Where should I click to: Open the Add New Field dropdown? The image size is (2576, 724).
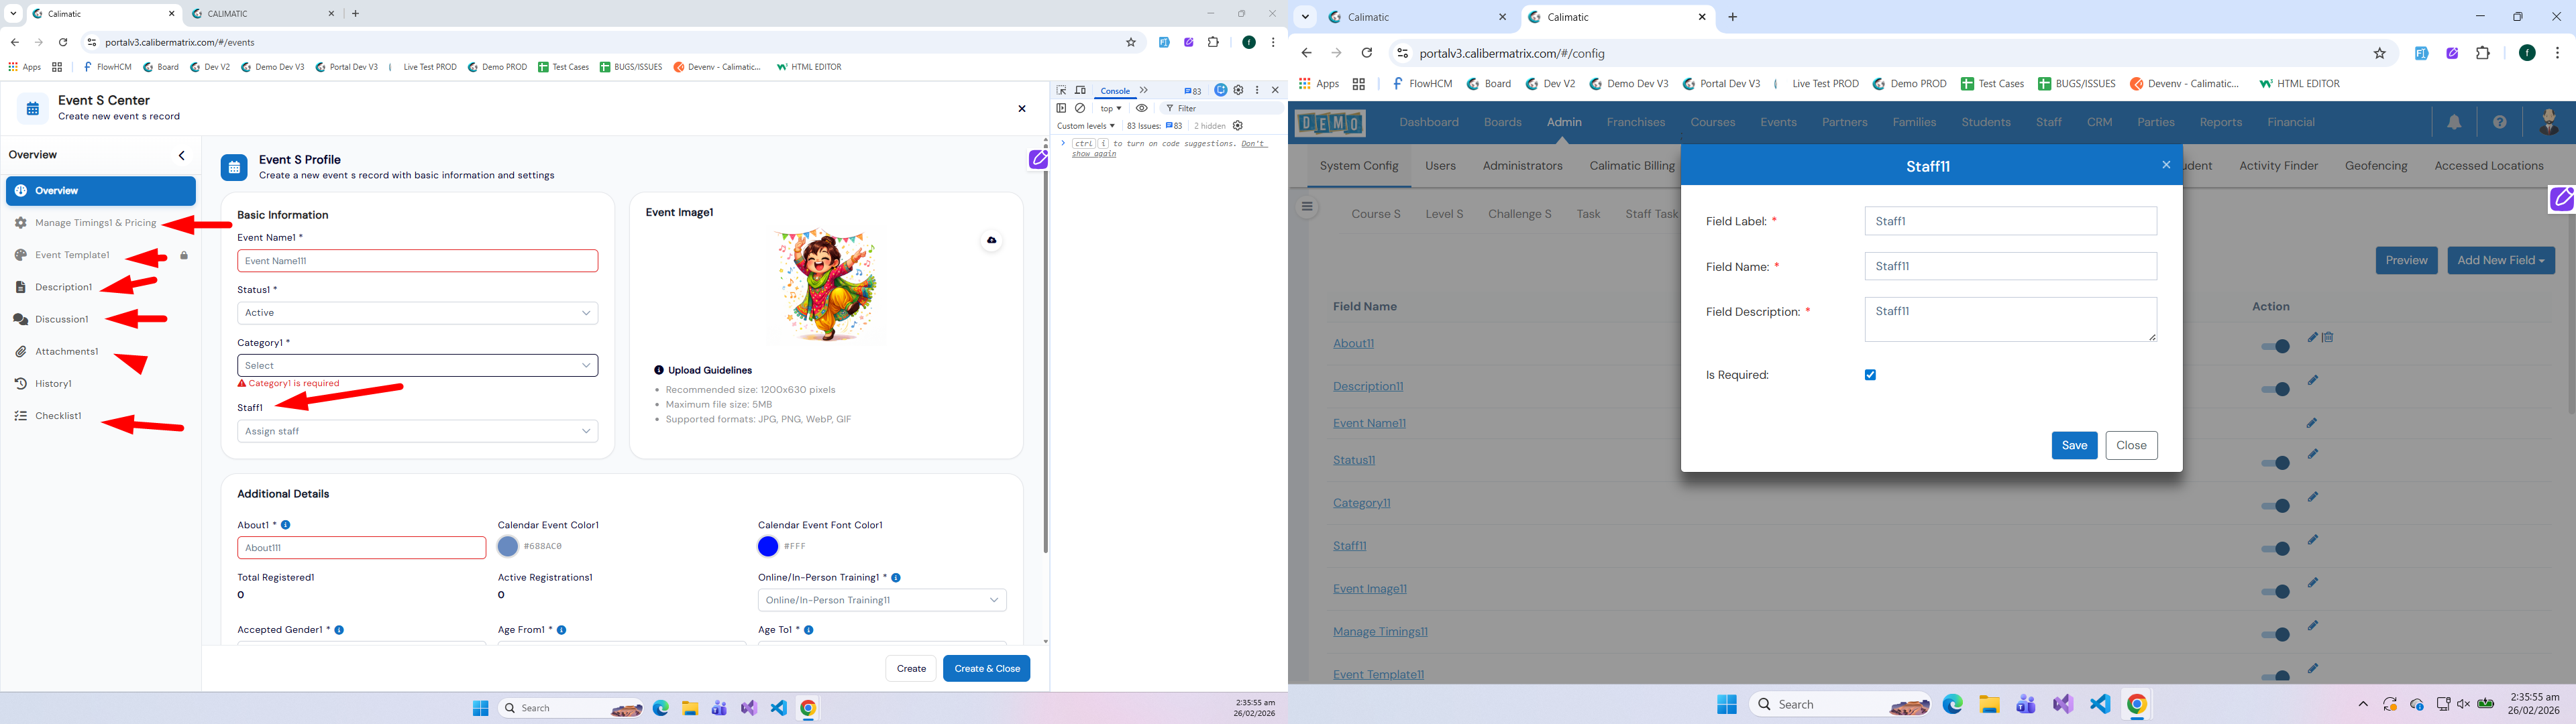coord(2500,260)
